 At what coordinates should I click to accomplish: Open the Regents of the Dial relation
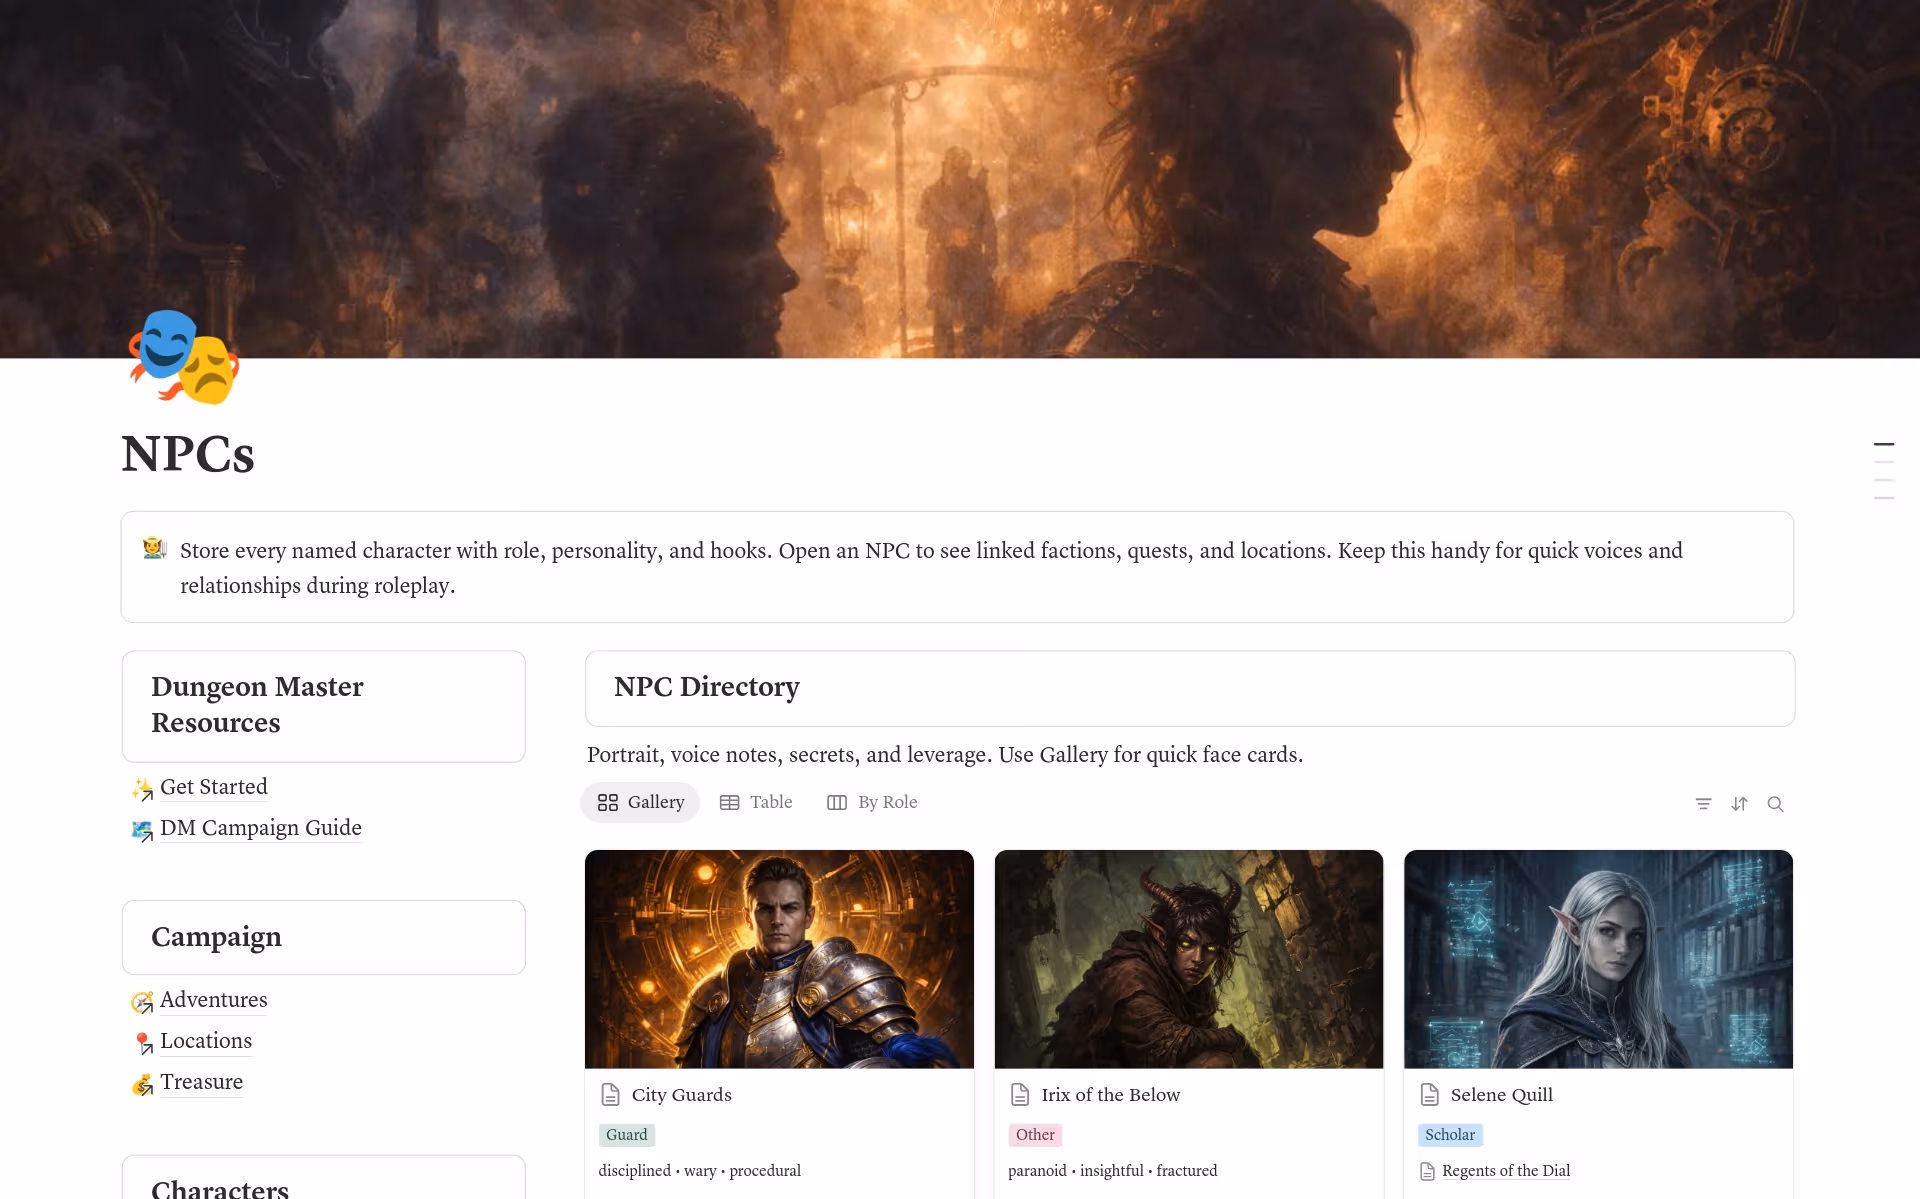1505,1171
